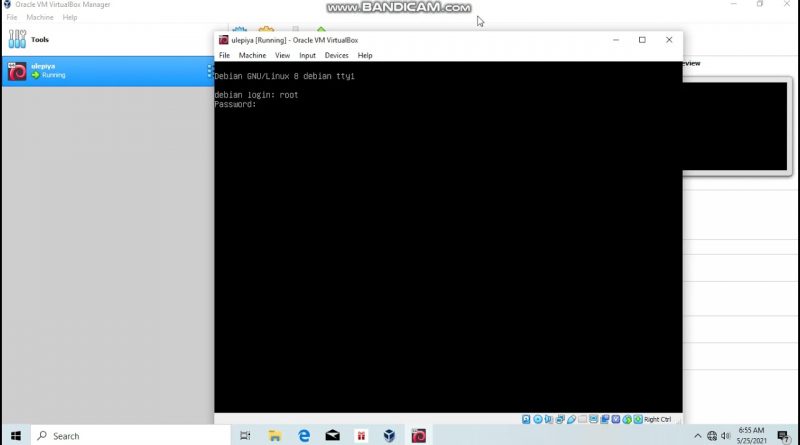
Task: Click the Tools wrench icon in Manager
Action: [17, 39]
